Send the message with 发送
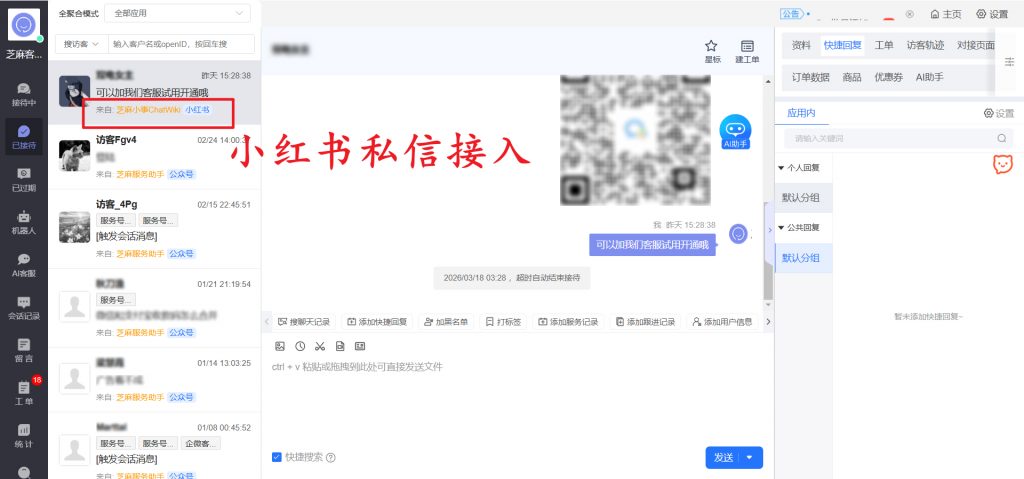Viewport: 1024px width, 479px height. coord(723,457)
